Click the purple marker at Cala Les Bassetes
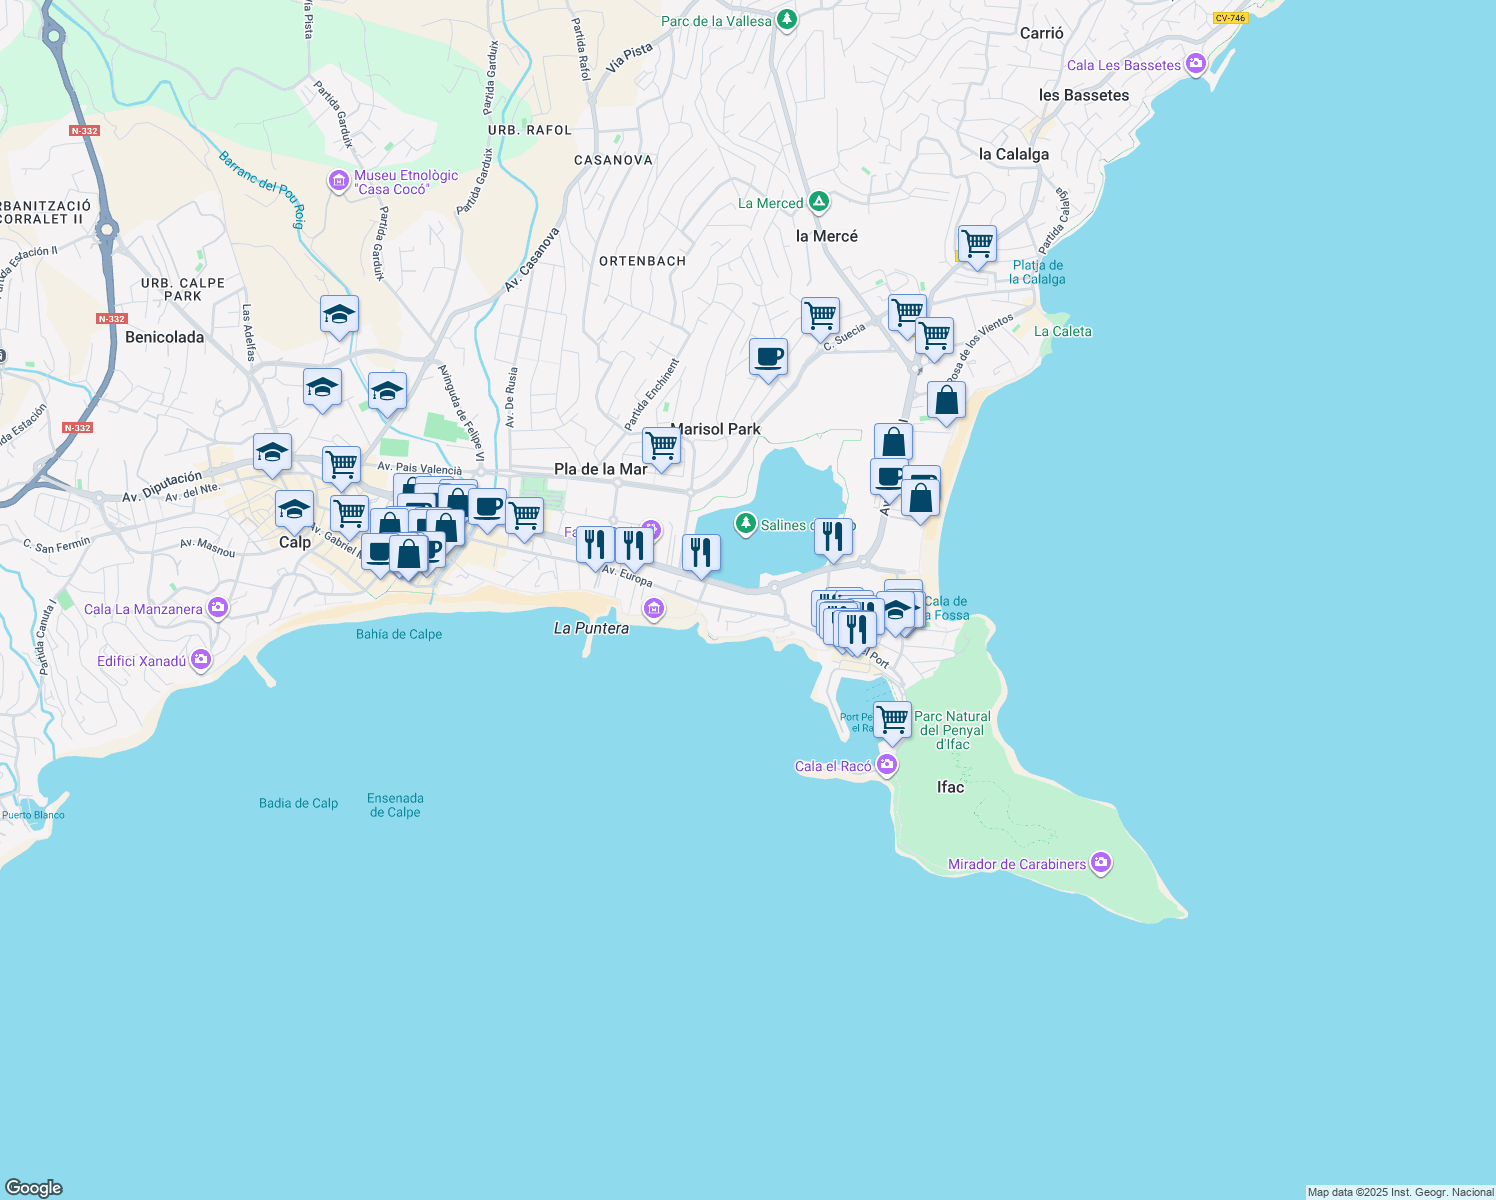 pyautogui.click(x=1195, y=62)
